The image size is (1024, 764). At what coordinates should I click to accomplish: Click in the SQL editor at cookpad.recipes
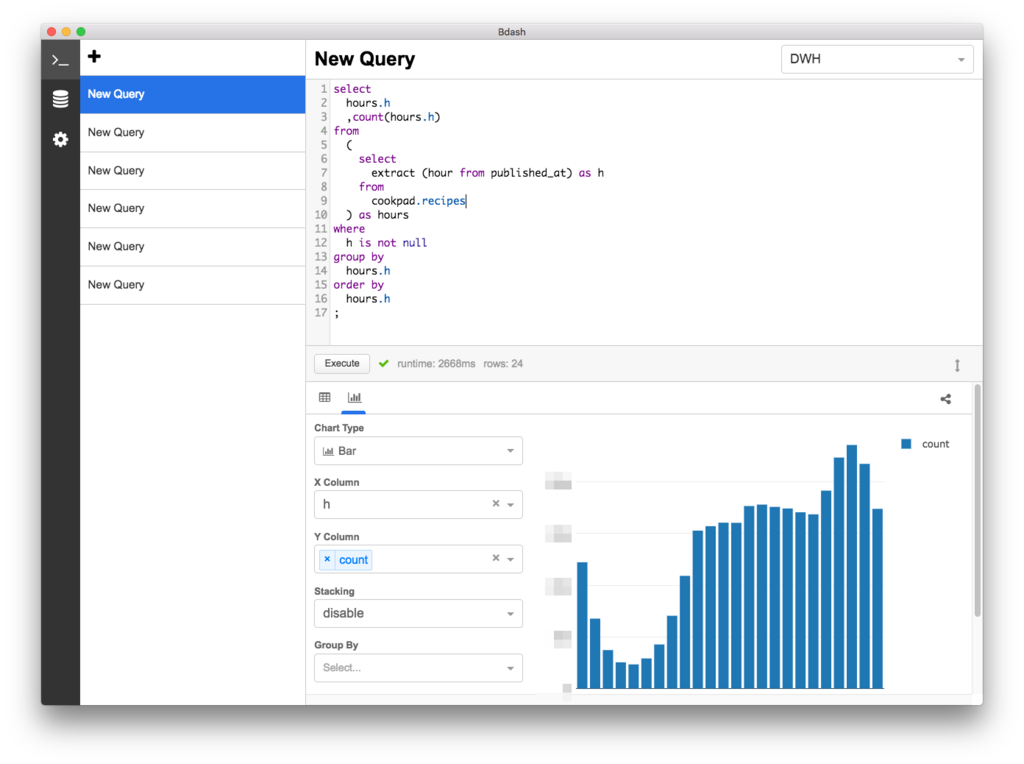point(419,200)
